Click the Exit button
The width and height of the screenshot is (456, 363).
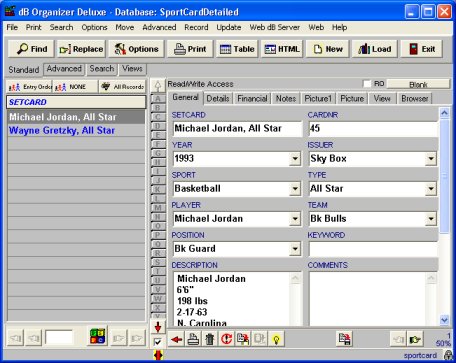pyautogui.click(x=422, y=49)
